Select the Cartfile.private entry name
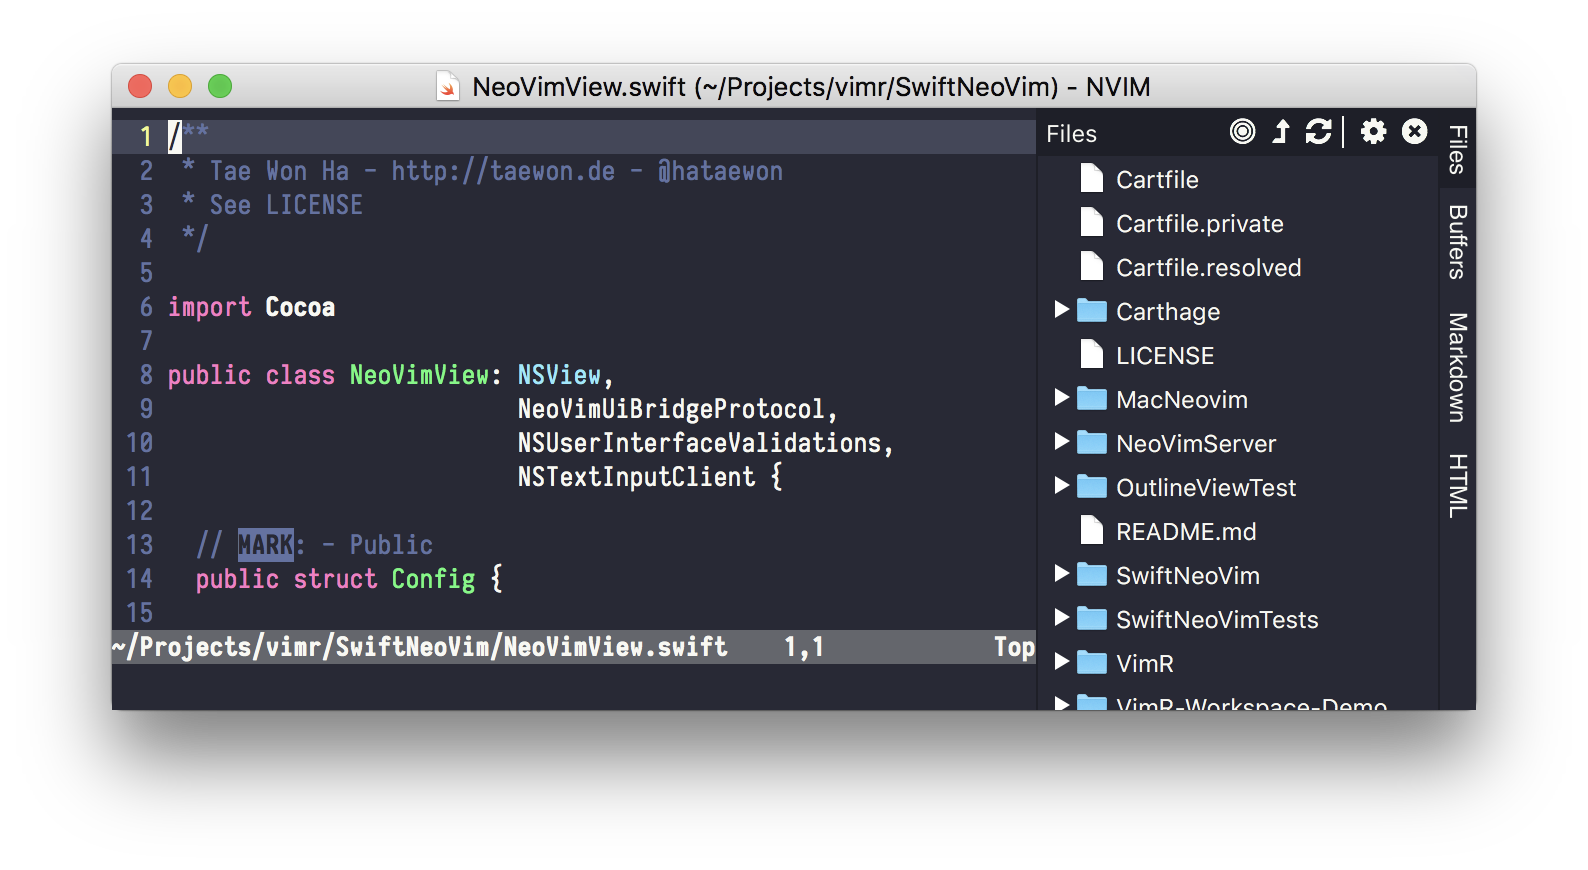The image size is (1588, 870). point(1200,224)
